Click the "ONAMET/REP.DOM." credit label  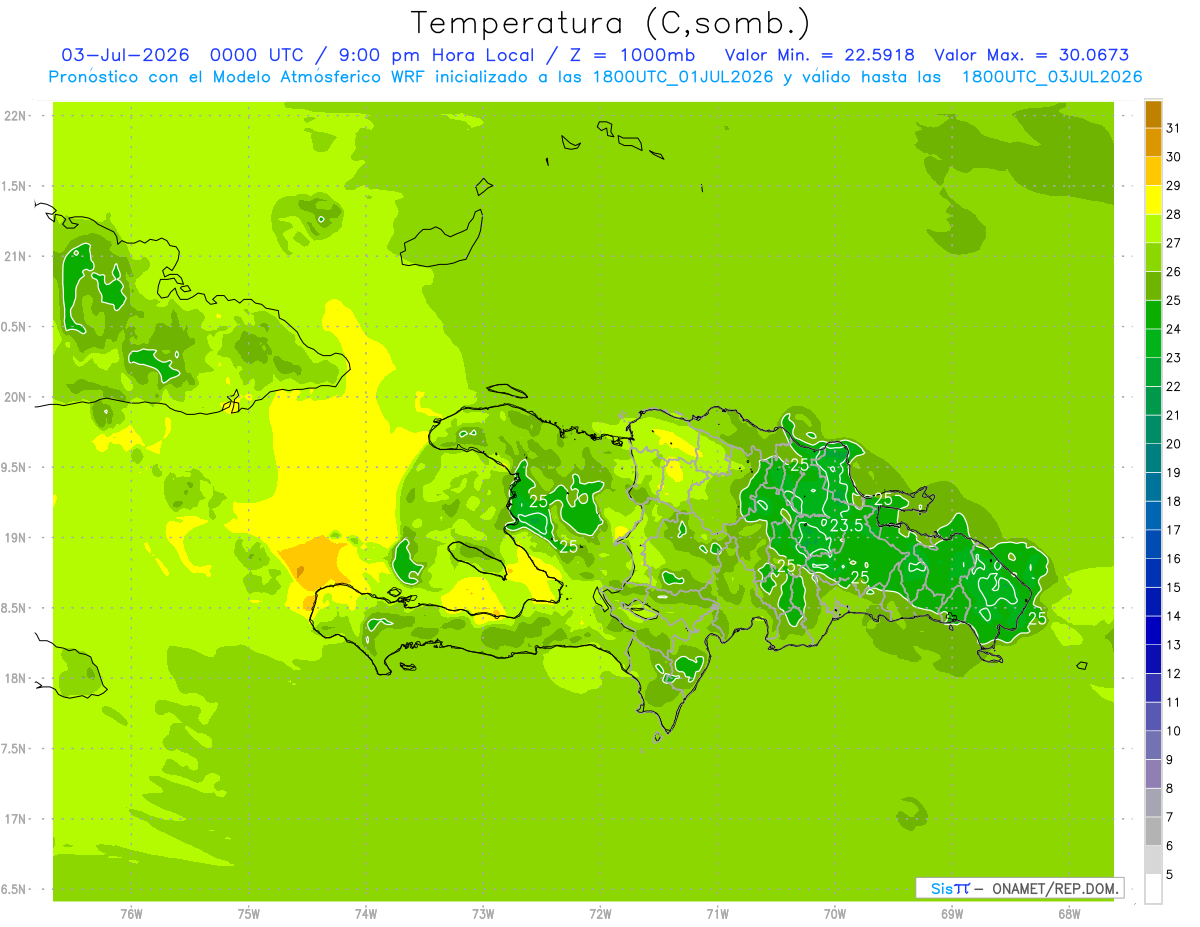click(1054, 888)
